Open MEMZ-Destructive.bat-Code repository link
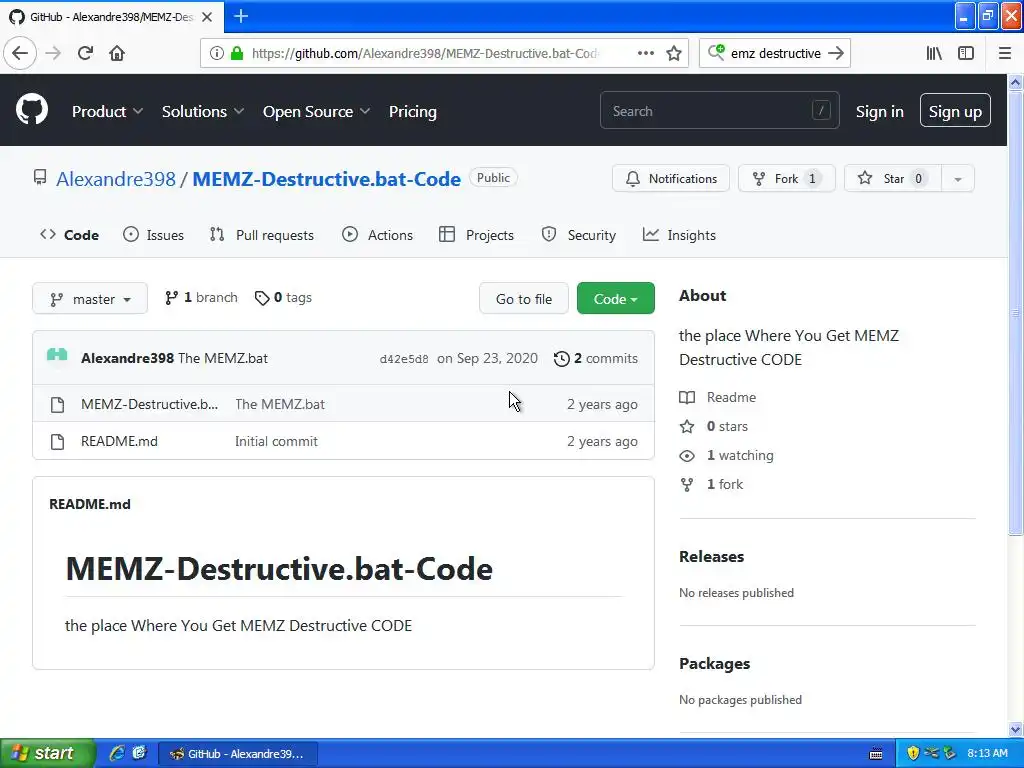The width and height of the screenshot is (1024, 768). pos(327,179)
